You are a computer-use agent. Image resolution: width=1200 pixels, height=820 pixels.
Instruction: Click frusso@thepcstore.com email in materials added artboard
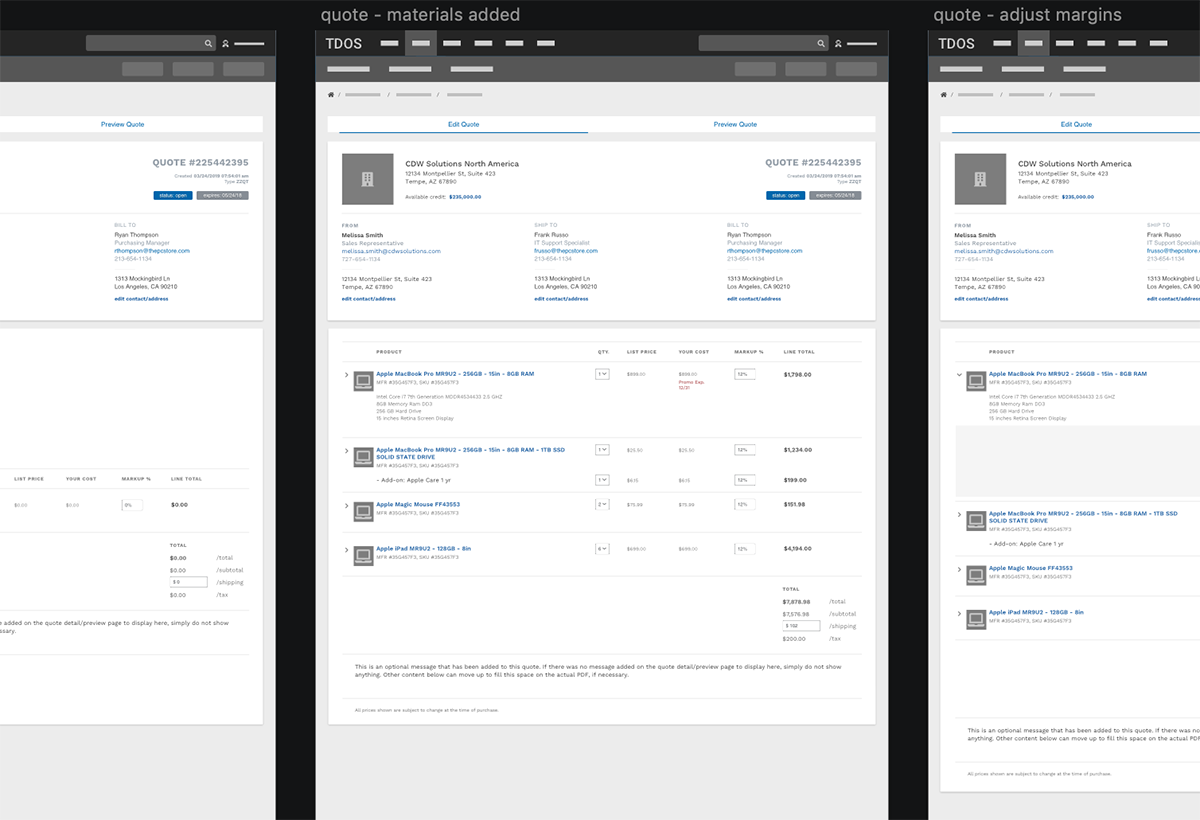[x=568, y=251]
